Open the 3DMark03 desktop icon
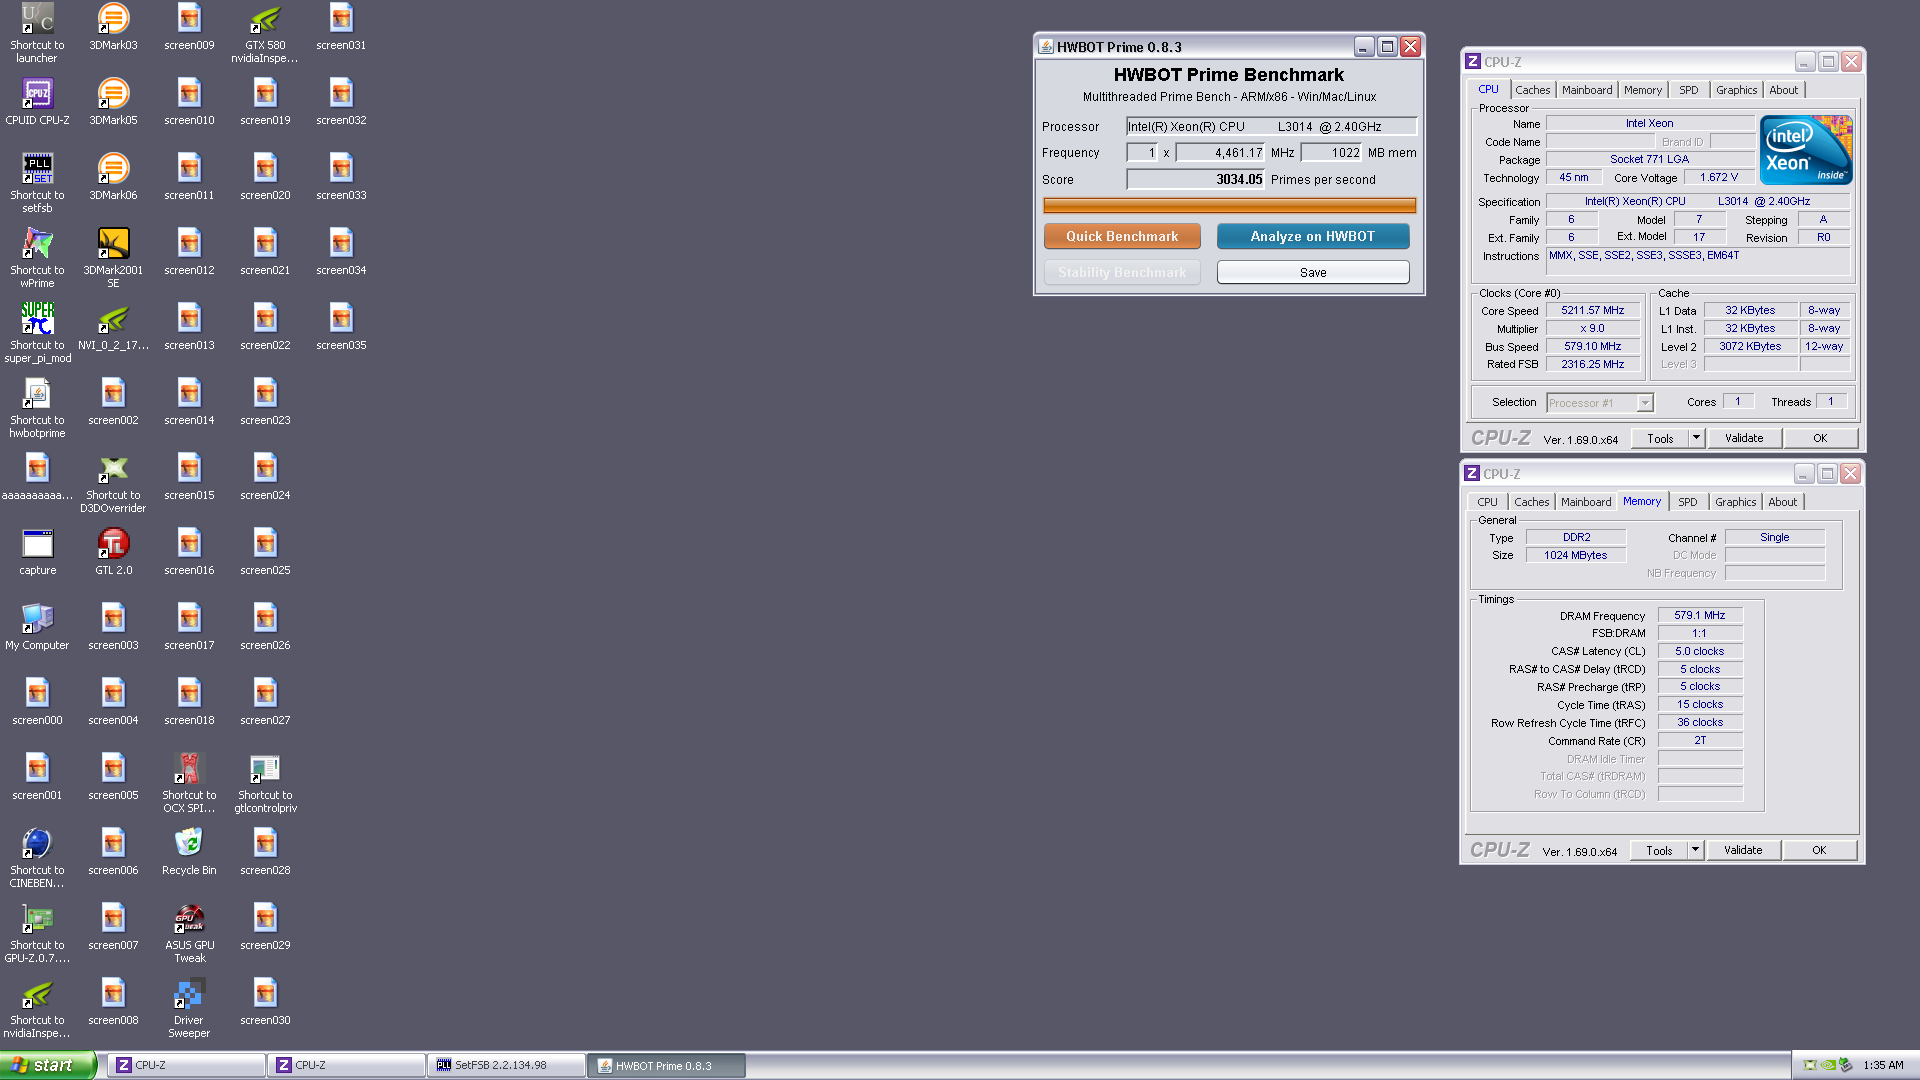1920x1080 pixels. click(113, 26)
